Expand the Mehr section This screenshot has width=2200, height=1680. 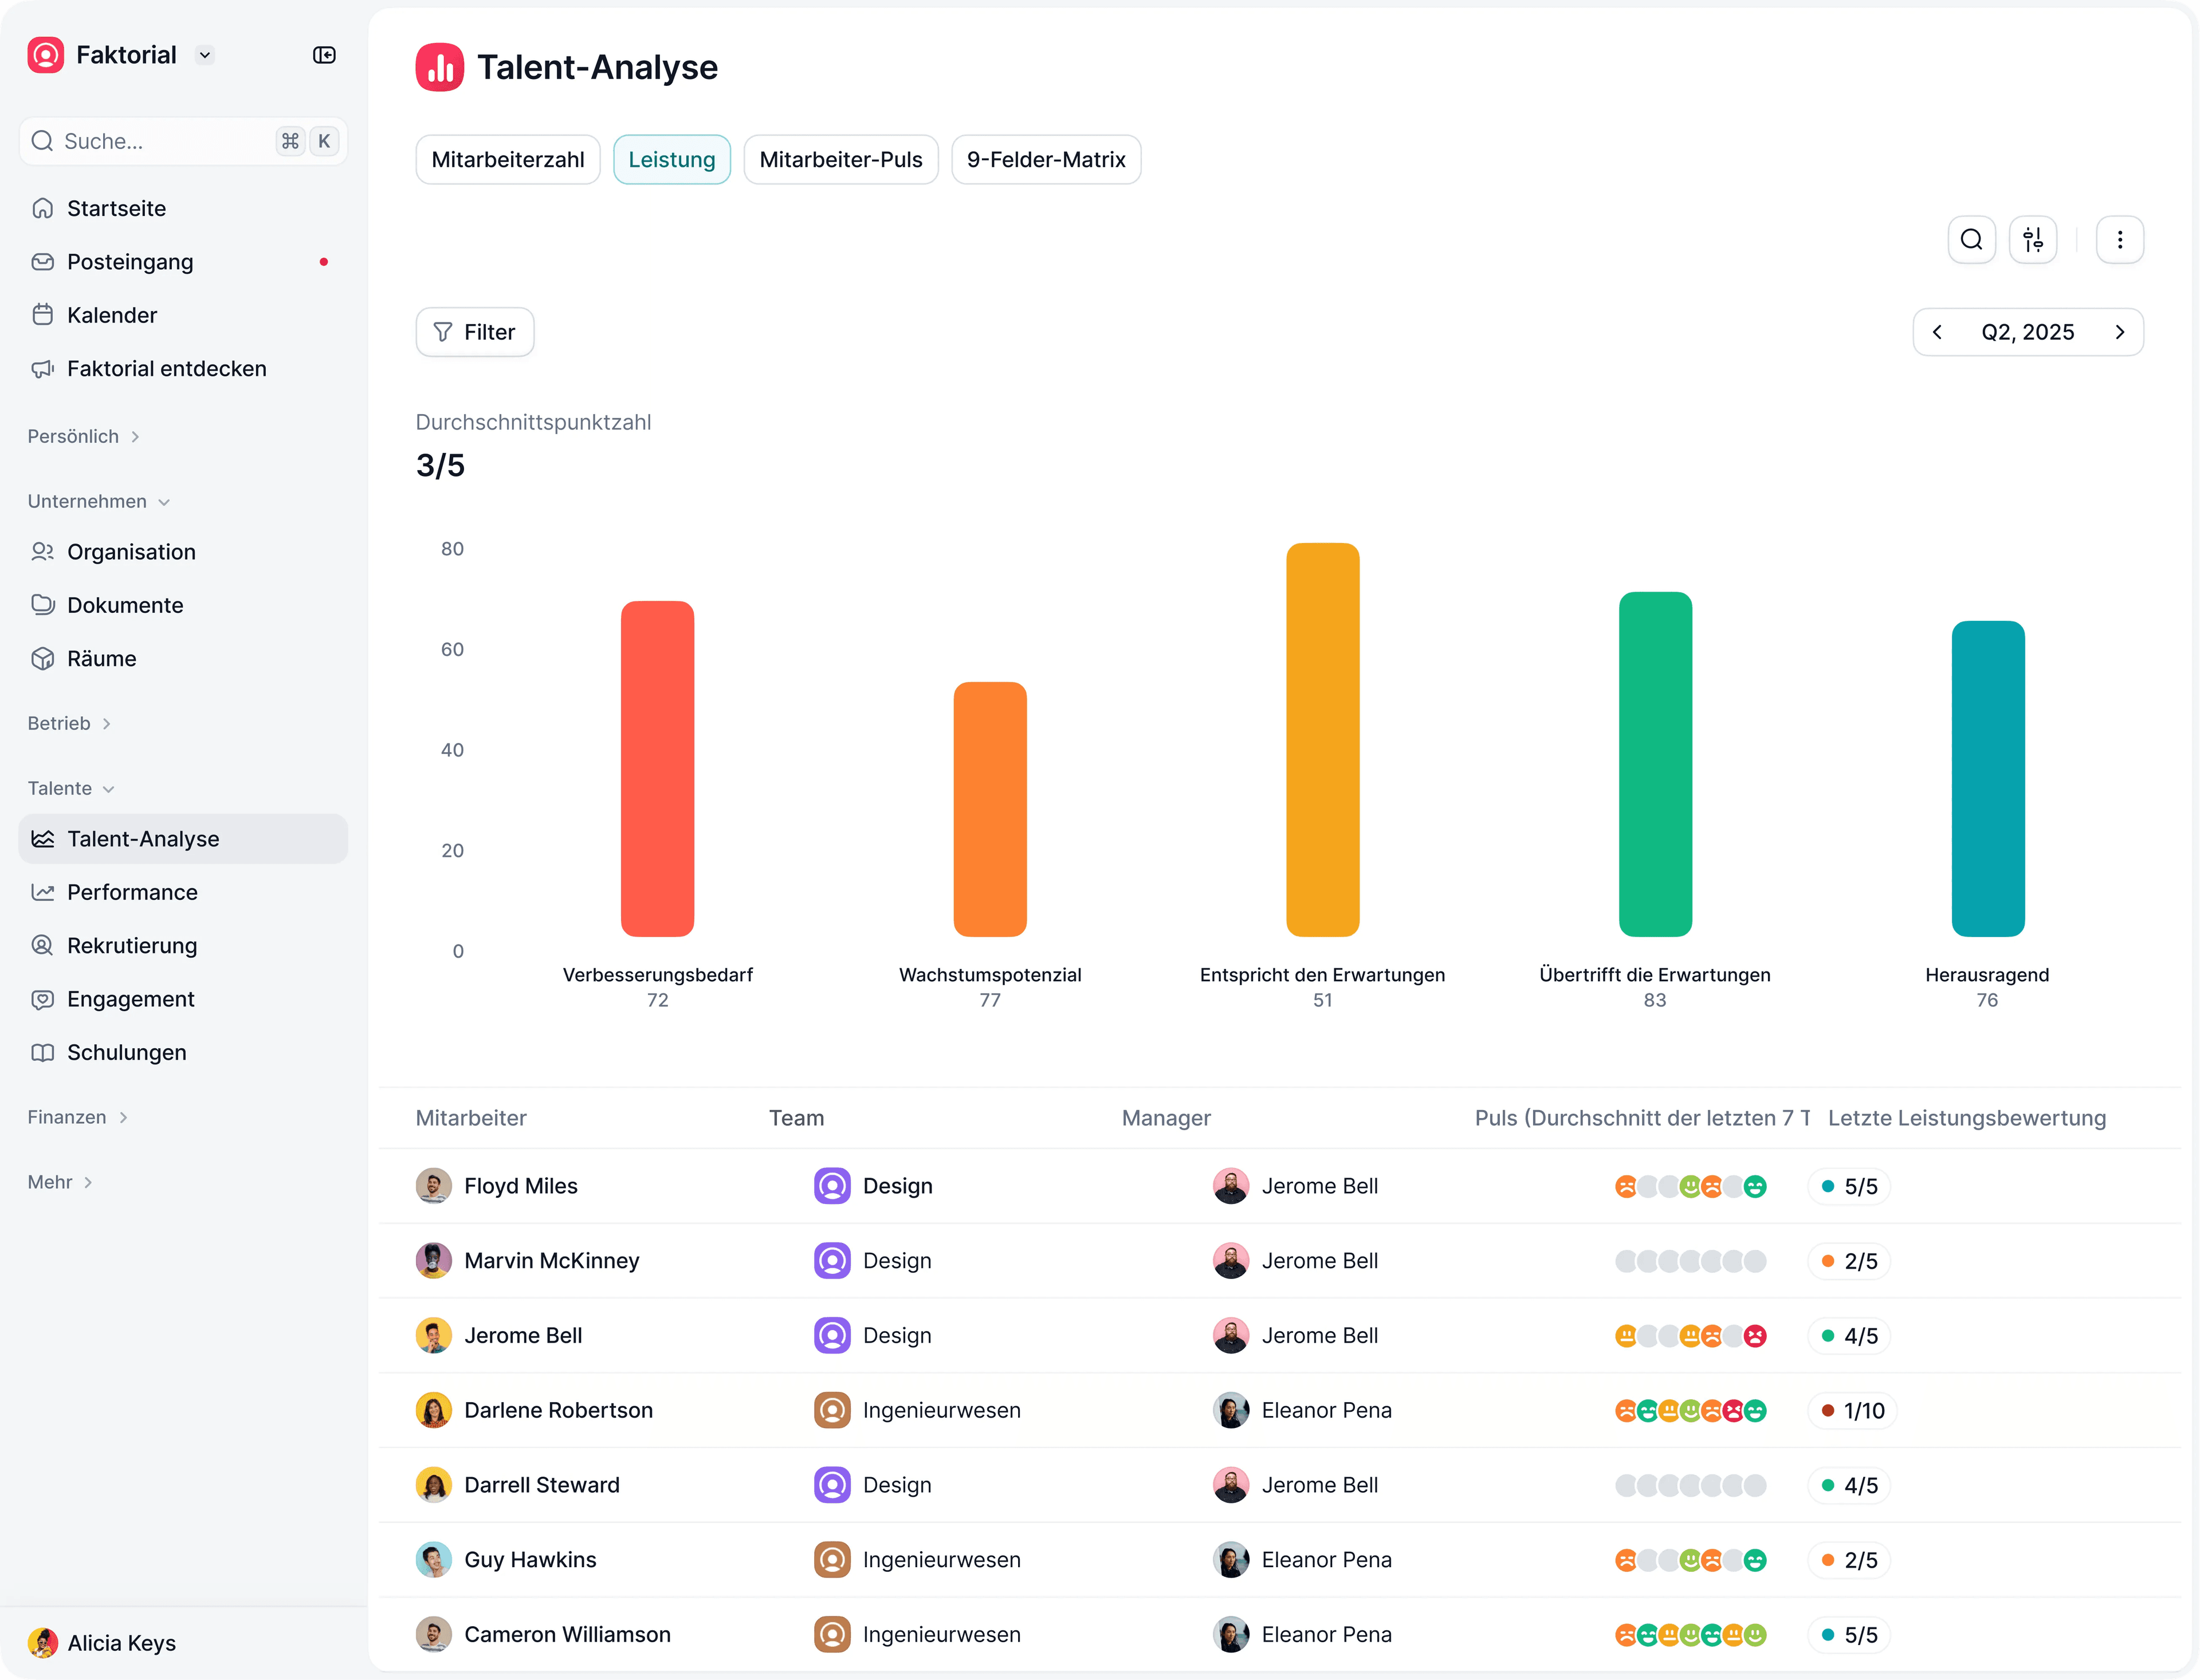[60, 1182]
